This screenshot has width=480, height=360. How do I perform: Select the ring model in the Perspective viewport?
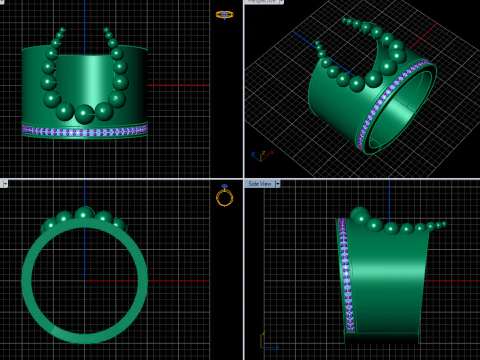372,87
